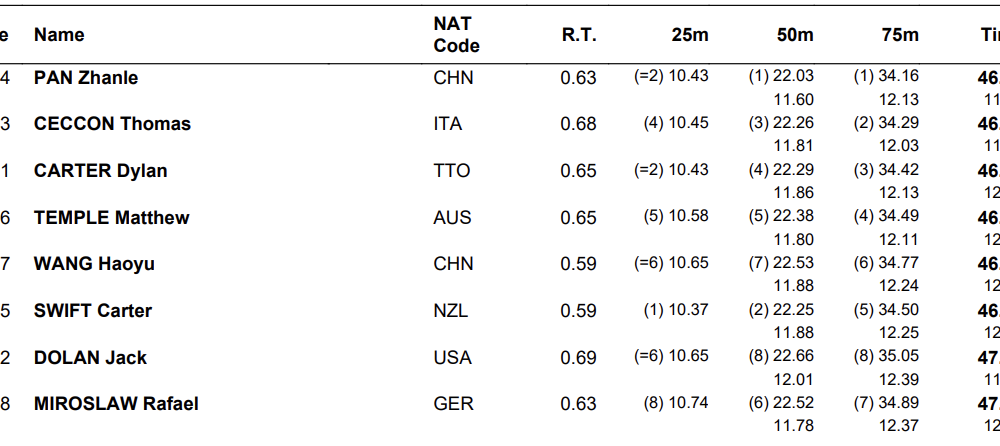1000x446 pixels.
Task: Click MIROSLAW Rafael's 75m split 34.89
Action: pos(899,403)
